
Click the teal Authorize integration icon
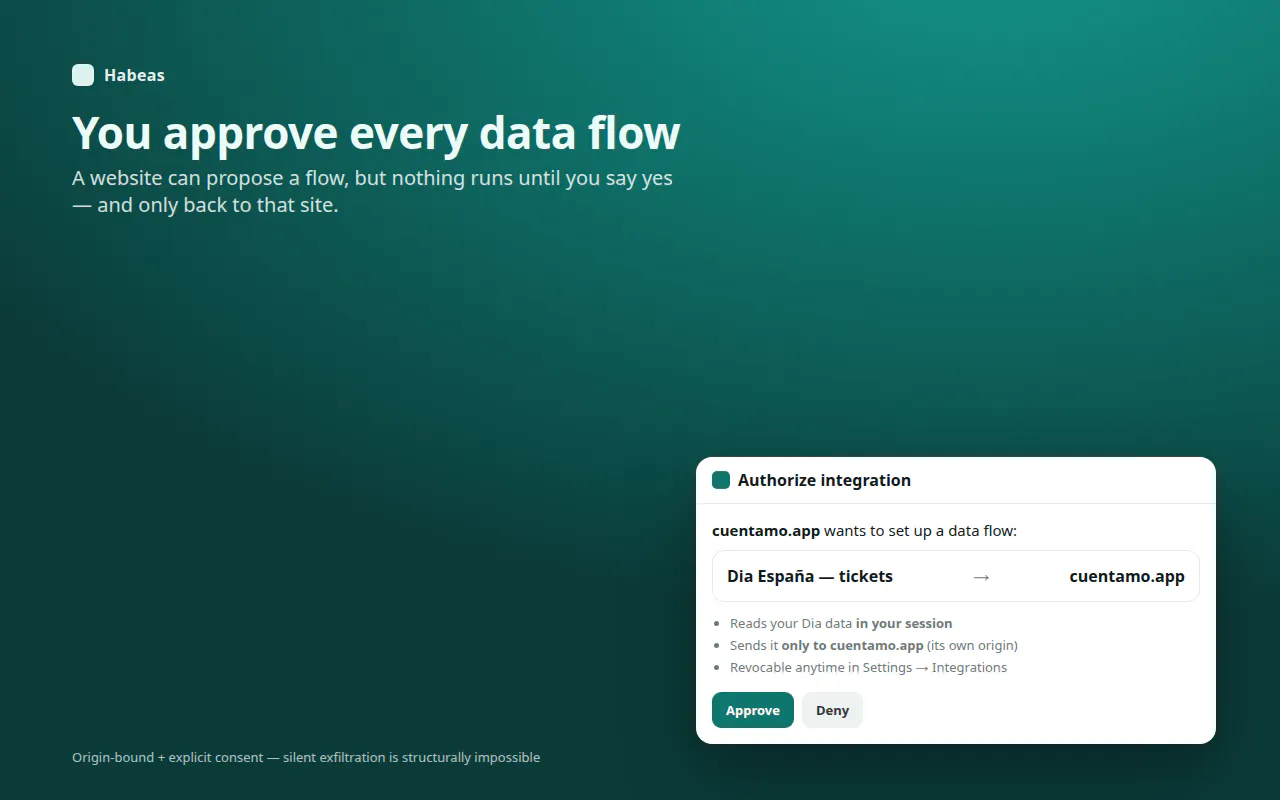pyautogui.click(x=721, y=480)
